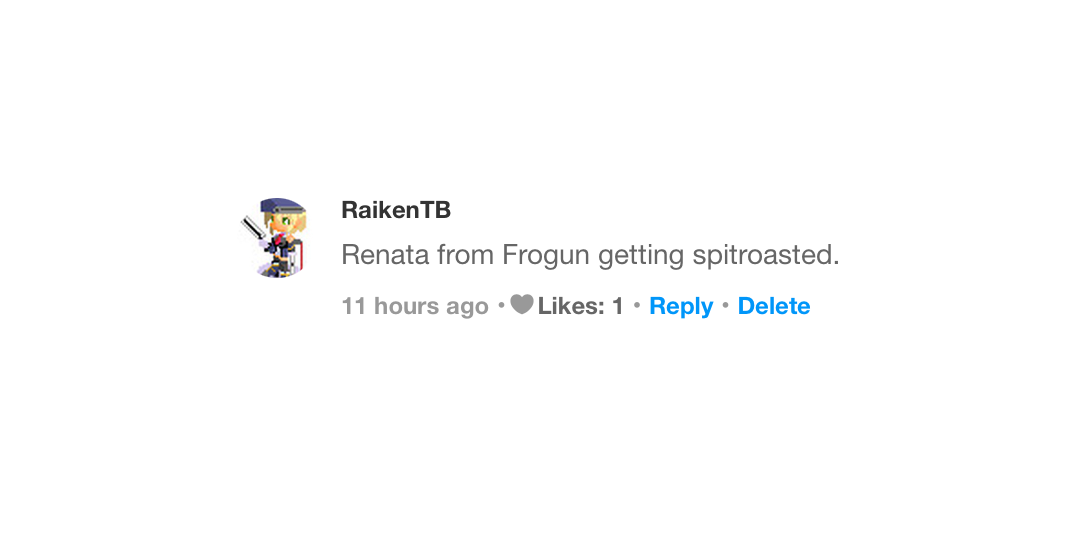Show who liked this comment

pos(581,306)
